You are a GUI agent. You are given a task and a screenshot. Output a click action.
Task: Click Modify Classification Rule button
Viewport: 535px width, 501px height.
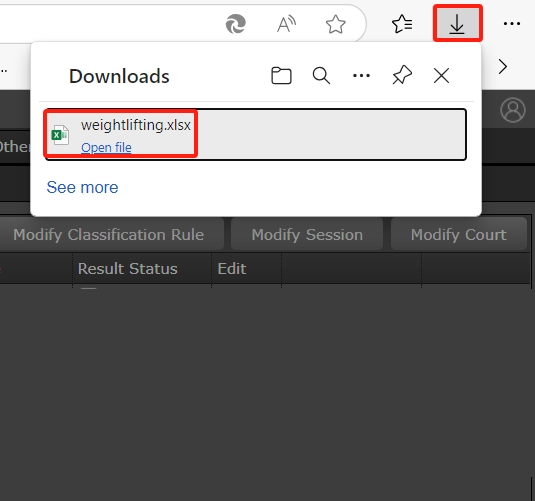tap(109, 234)
